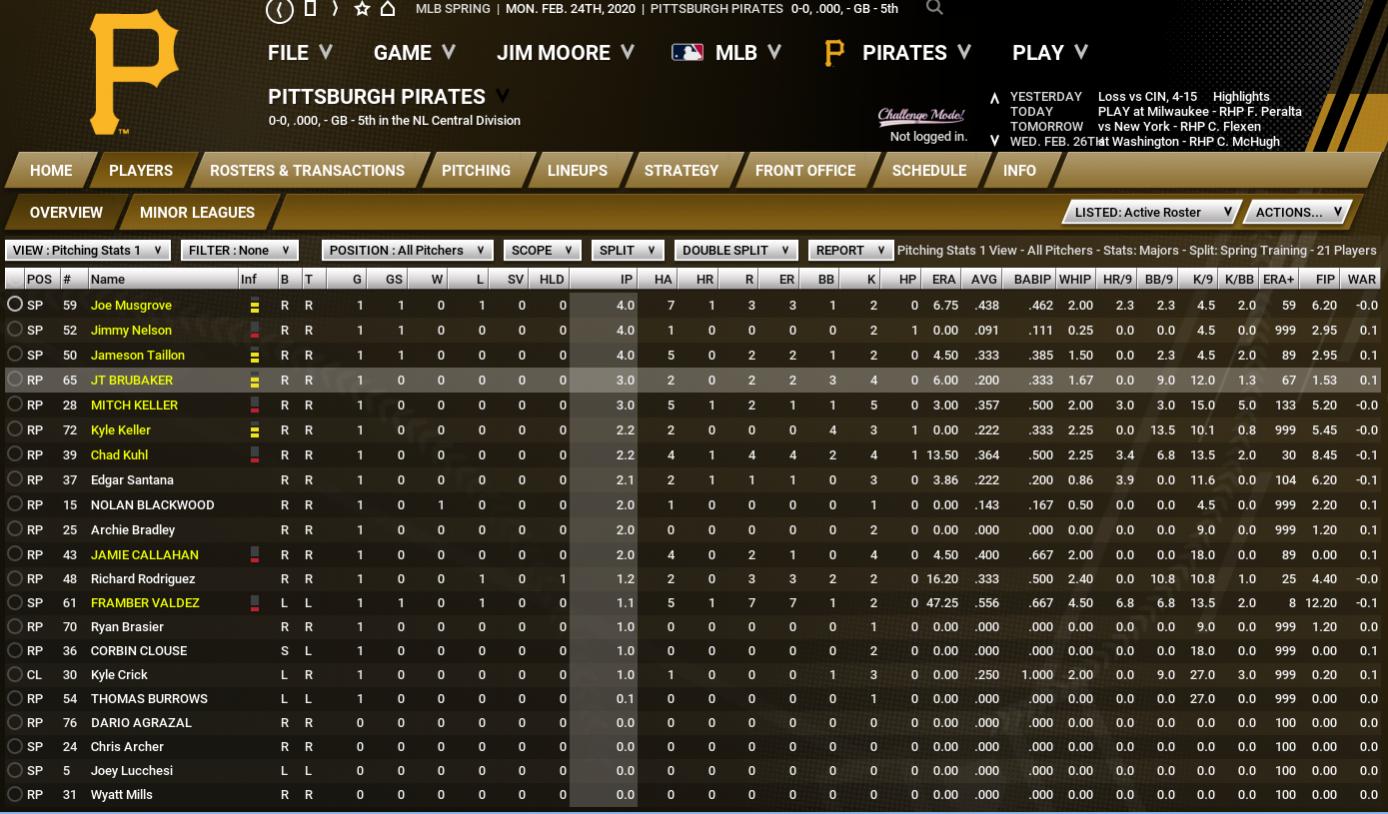1388x814 pixels.
Task: Open the POSITION All Pitchers dropdown
Action: click(408, 250)
